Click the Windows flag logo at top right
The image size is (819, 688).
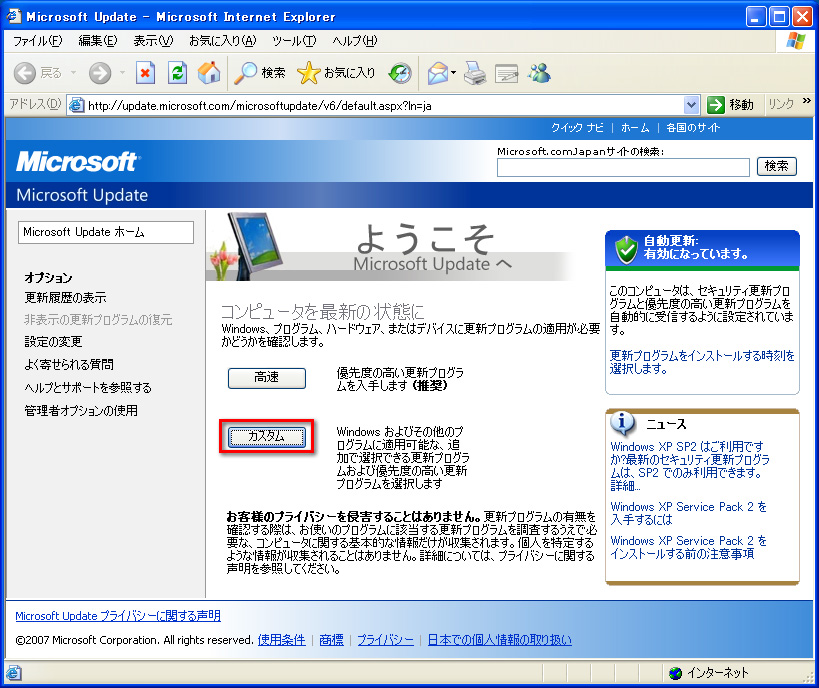pos(796,40)
